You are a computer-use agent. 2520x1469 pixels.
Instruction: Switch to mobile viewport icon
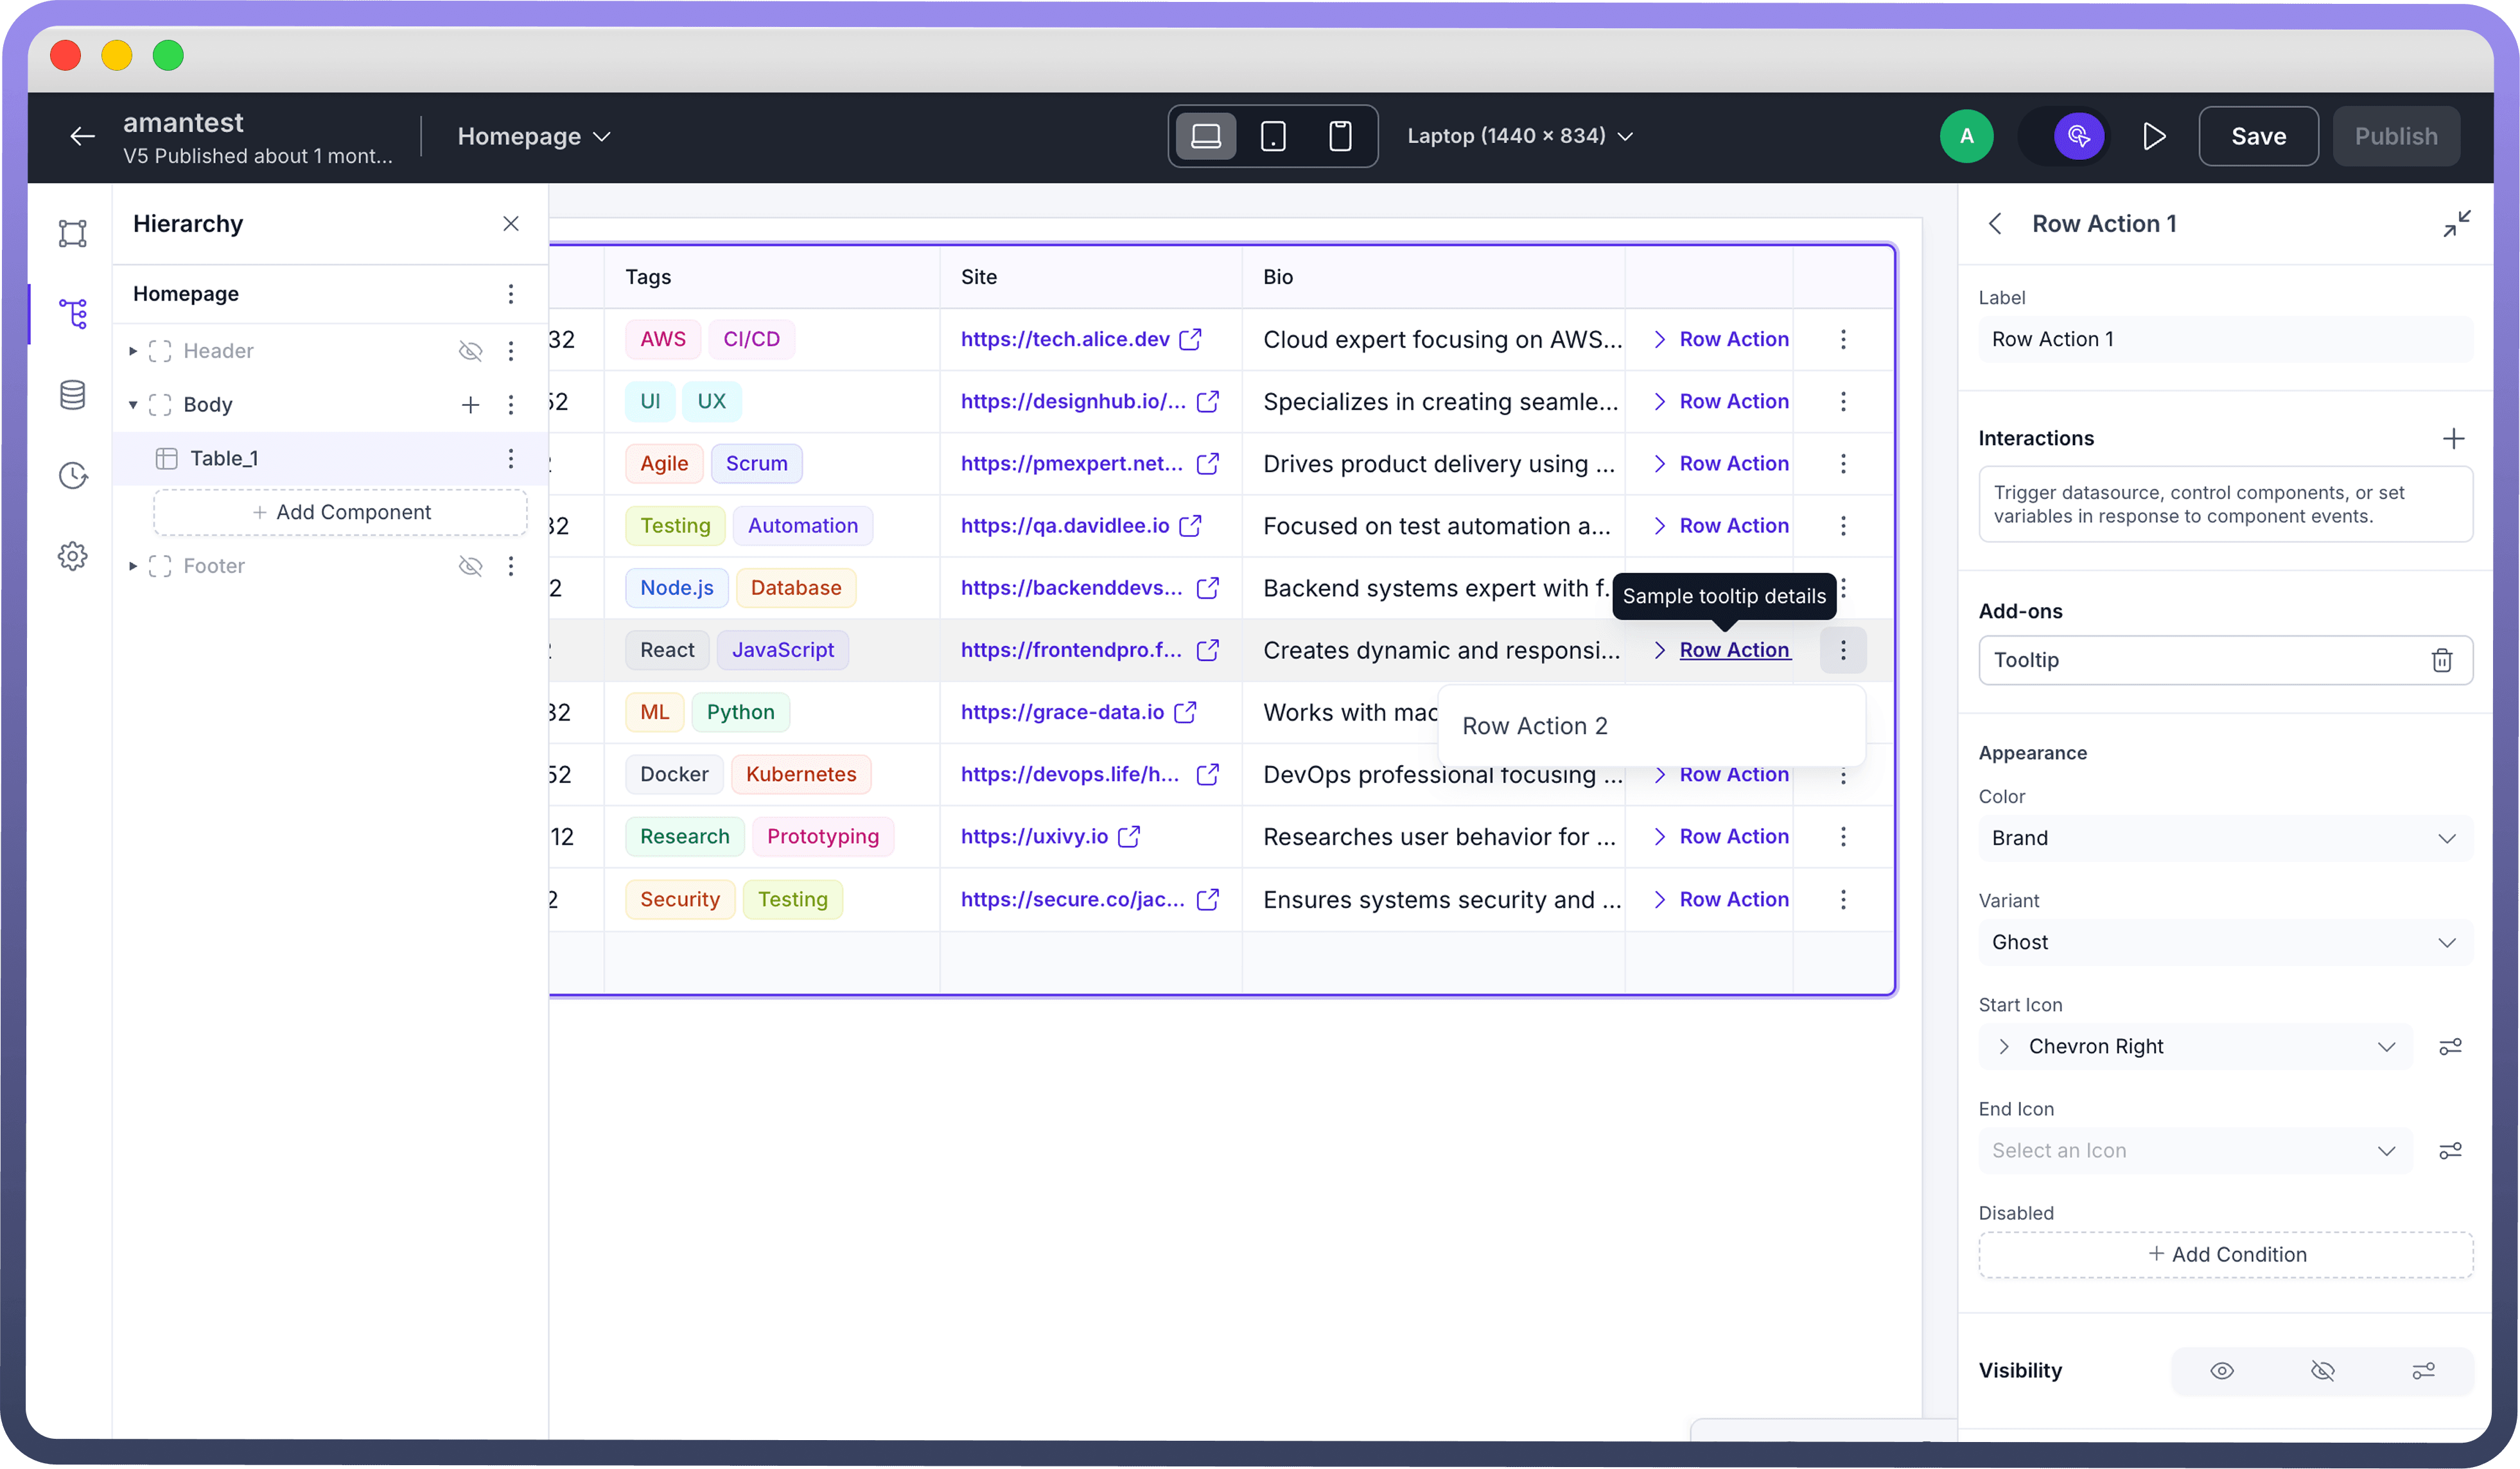[x=1339, y=136]
